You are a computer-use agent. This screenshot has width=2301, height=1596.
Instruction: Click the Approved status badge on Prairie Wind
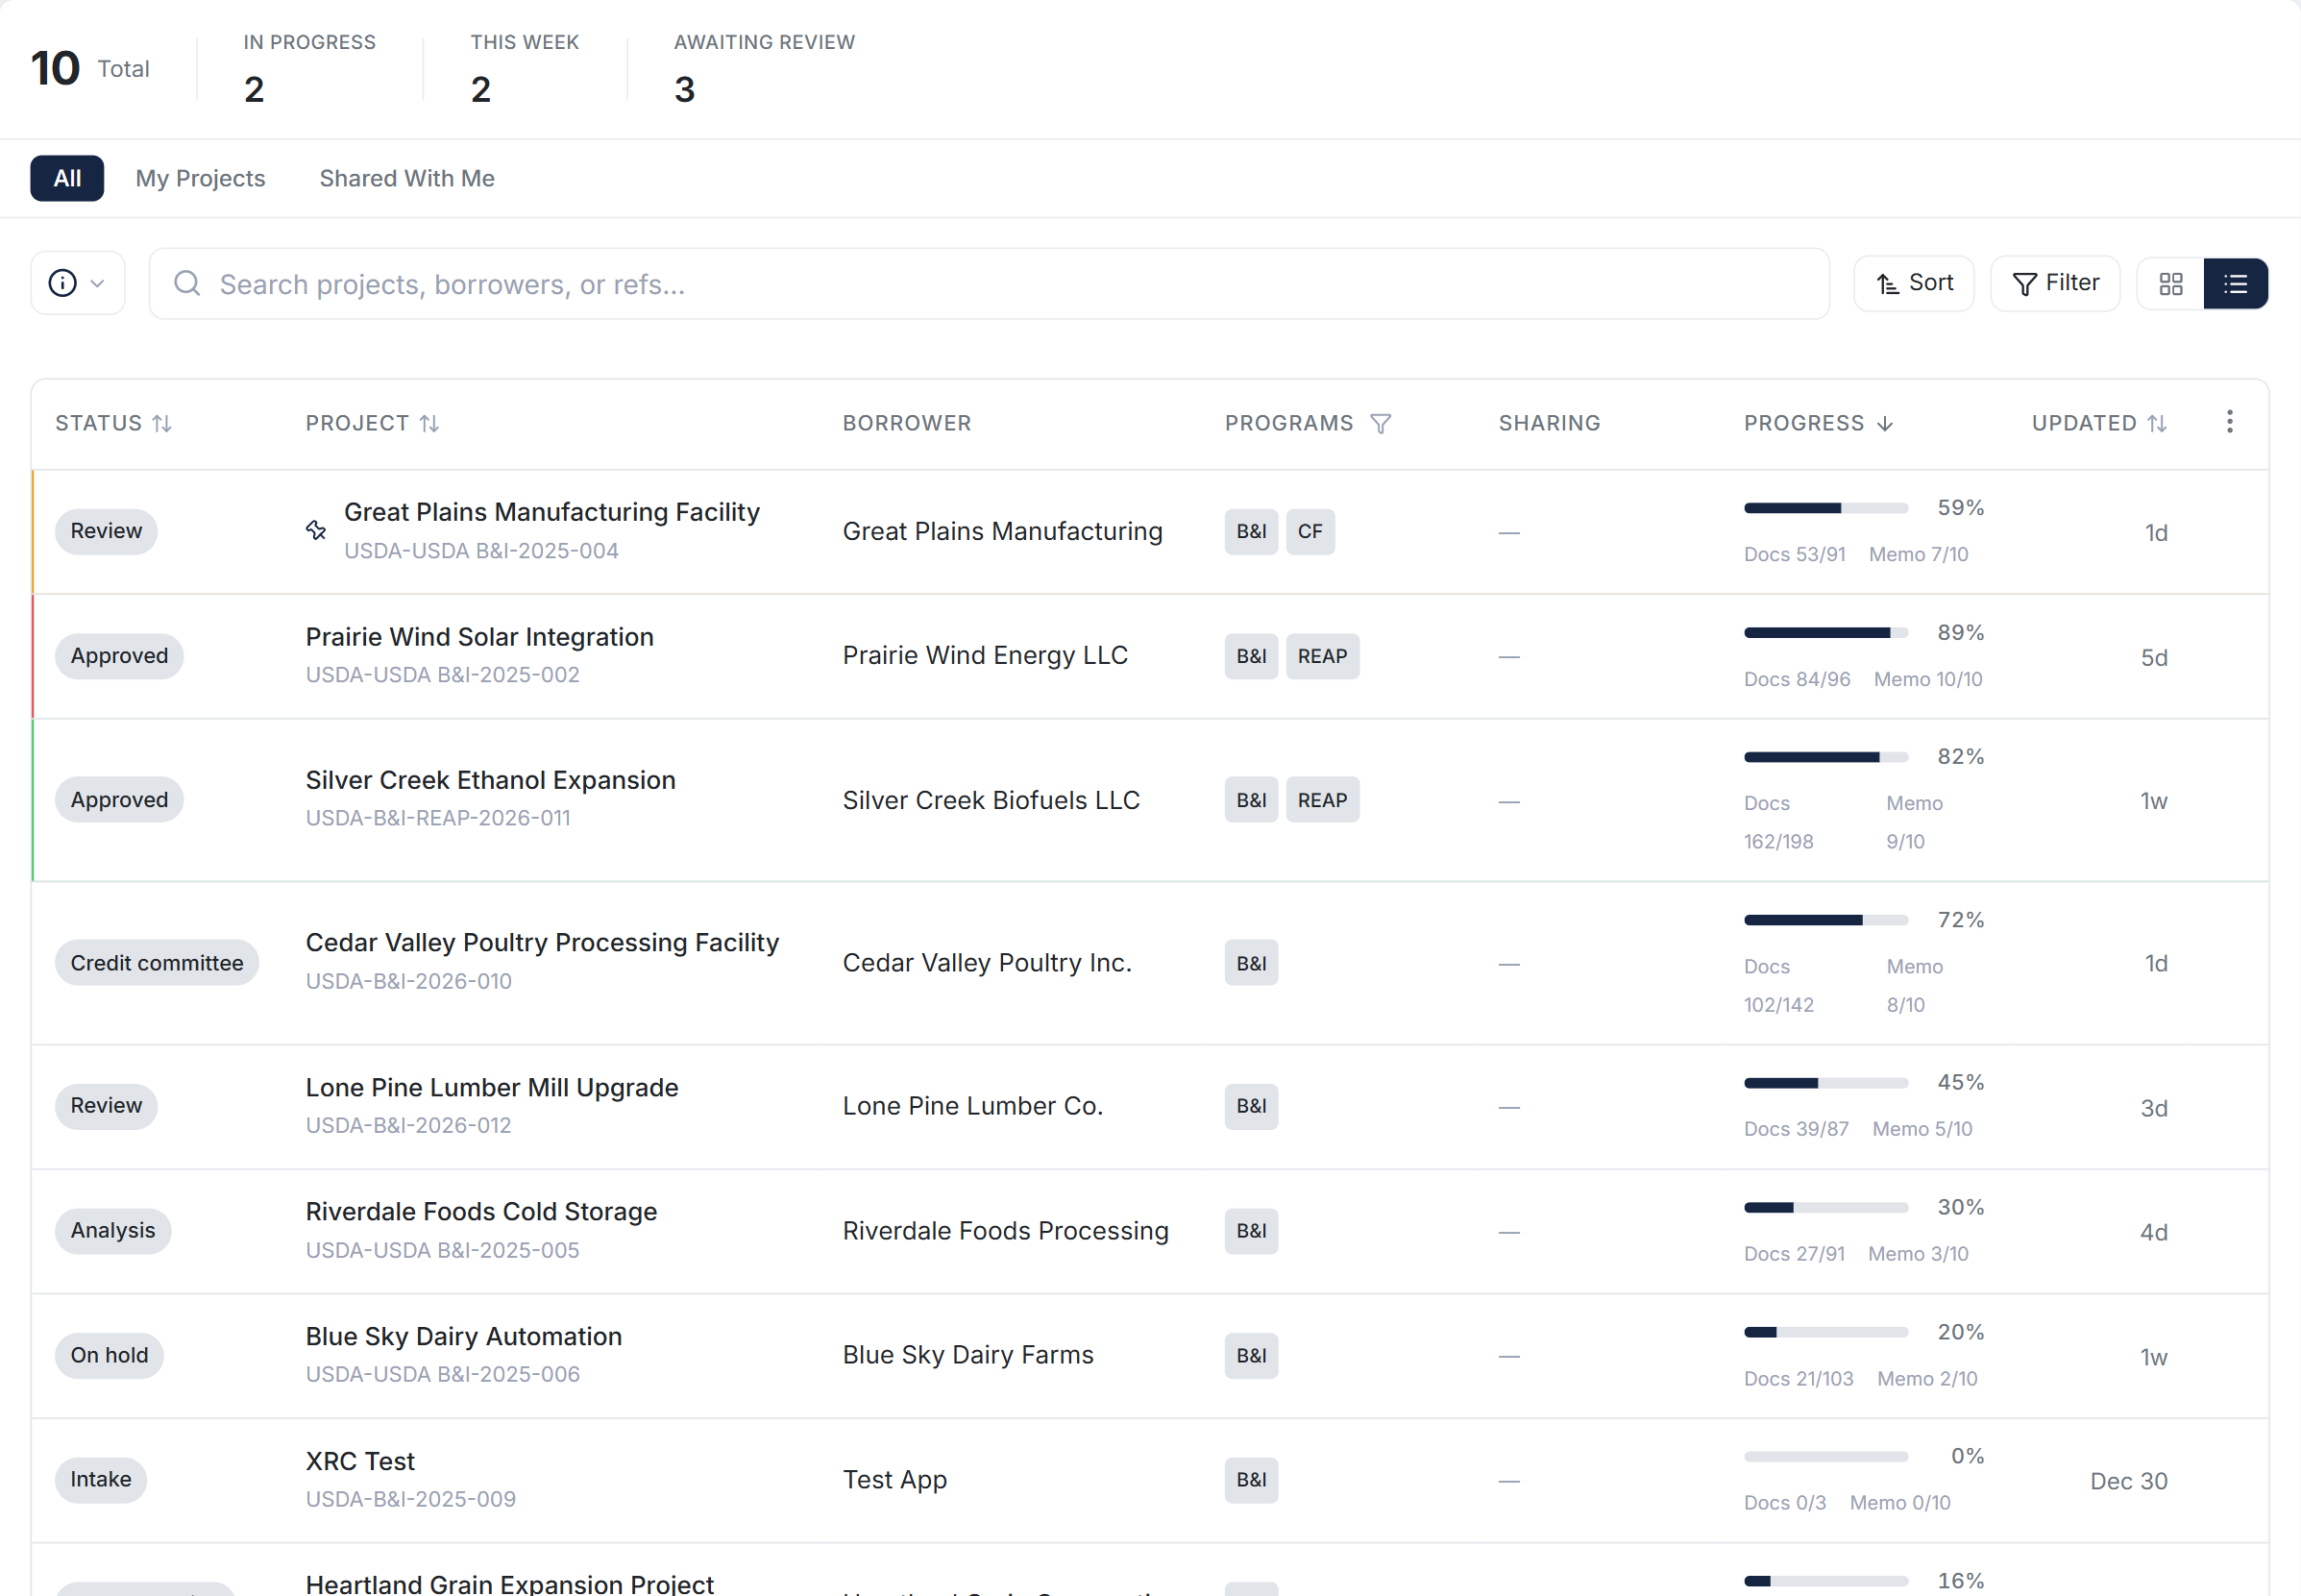(x=118, y=655)
